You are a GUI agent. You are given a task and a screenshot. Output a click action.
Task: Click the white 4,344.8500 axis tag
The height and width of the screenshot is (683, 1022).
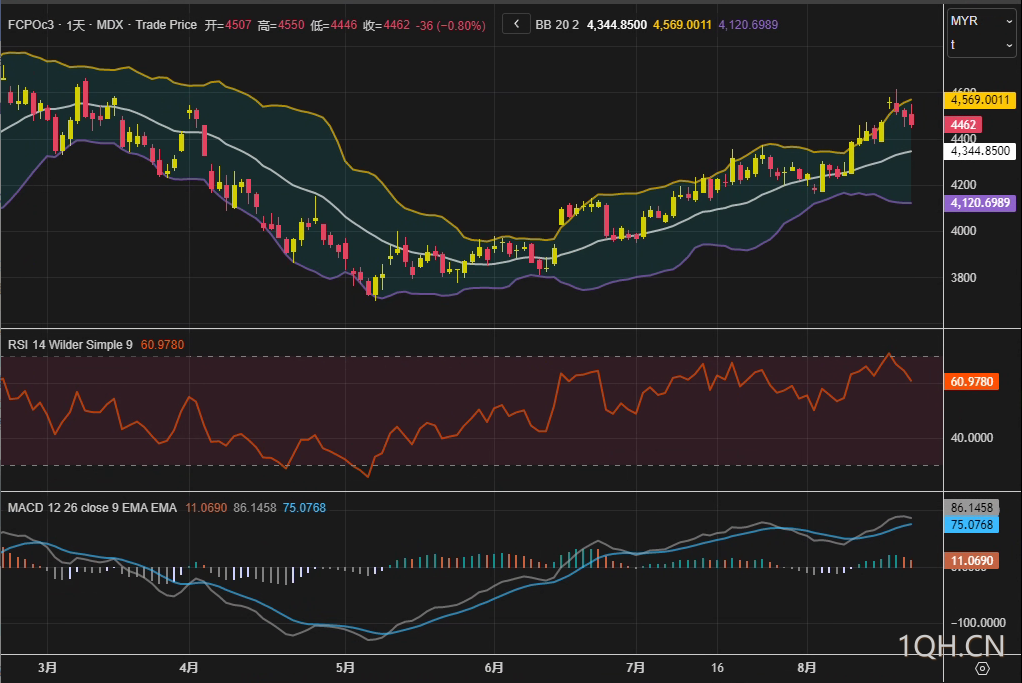tap(980, 151)
